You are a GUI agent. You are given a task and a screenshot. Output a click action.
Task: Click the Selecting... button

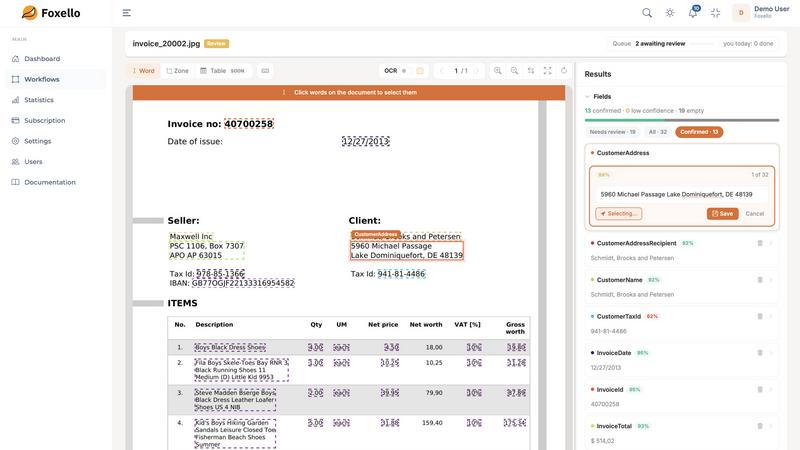tap(618, 214)
